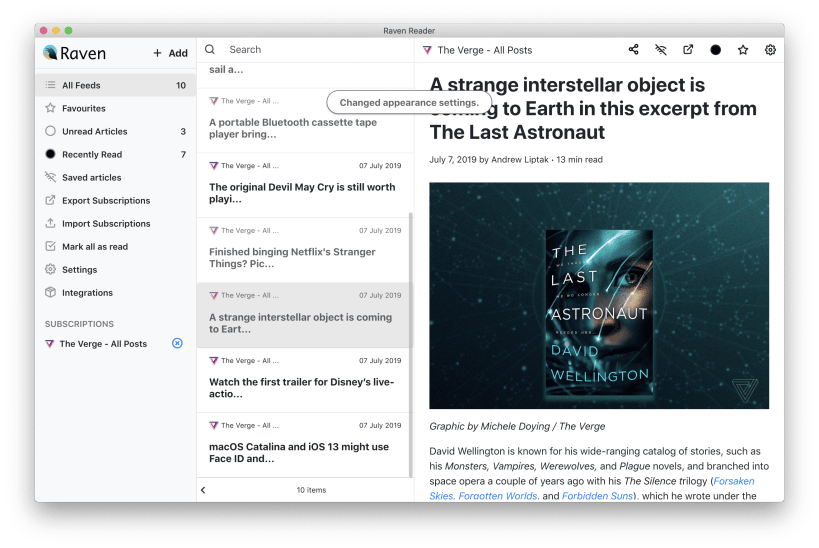Open Recently Read list
The height and width of the screenshot is (548, 819).
pyautogui.click(x=115, y=154)
